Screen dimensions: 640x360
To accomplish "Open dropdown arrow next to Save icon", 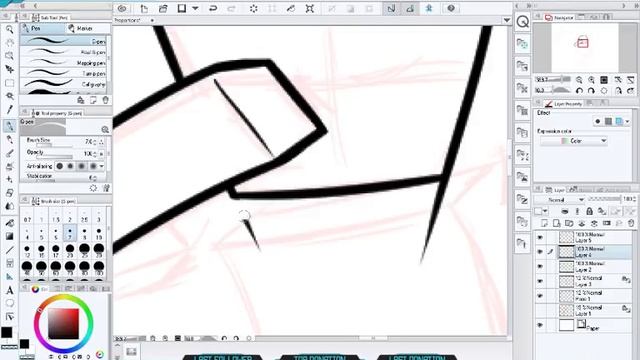I will [195, 8].
